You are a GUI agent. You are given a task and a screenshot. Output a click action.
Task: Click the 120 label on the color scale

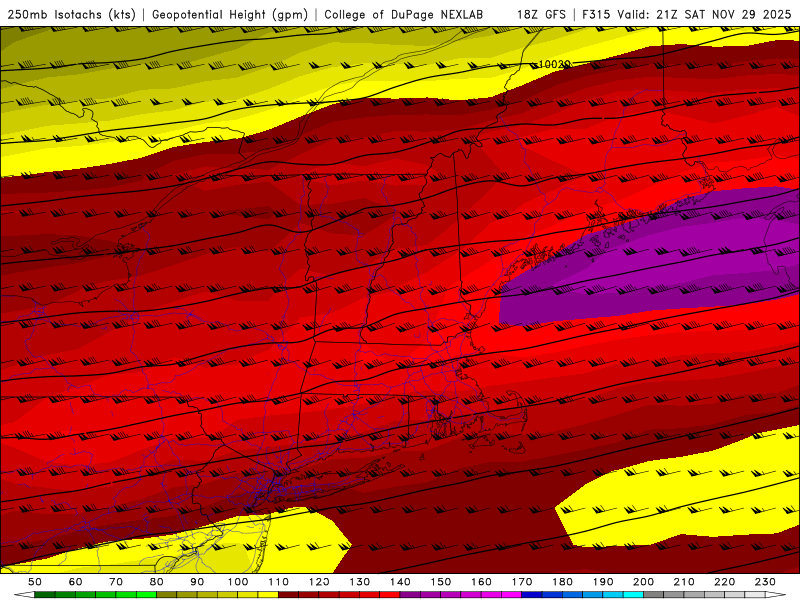coord(319,582)
